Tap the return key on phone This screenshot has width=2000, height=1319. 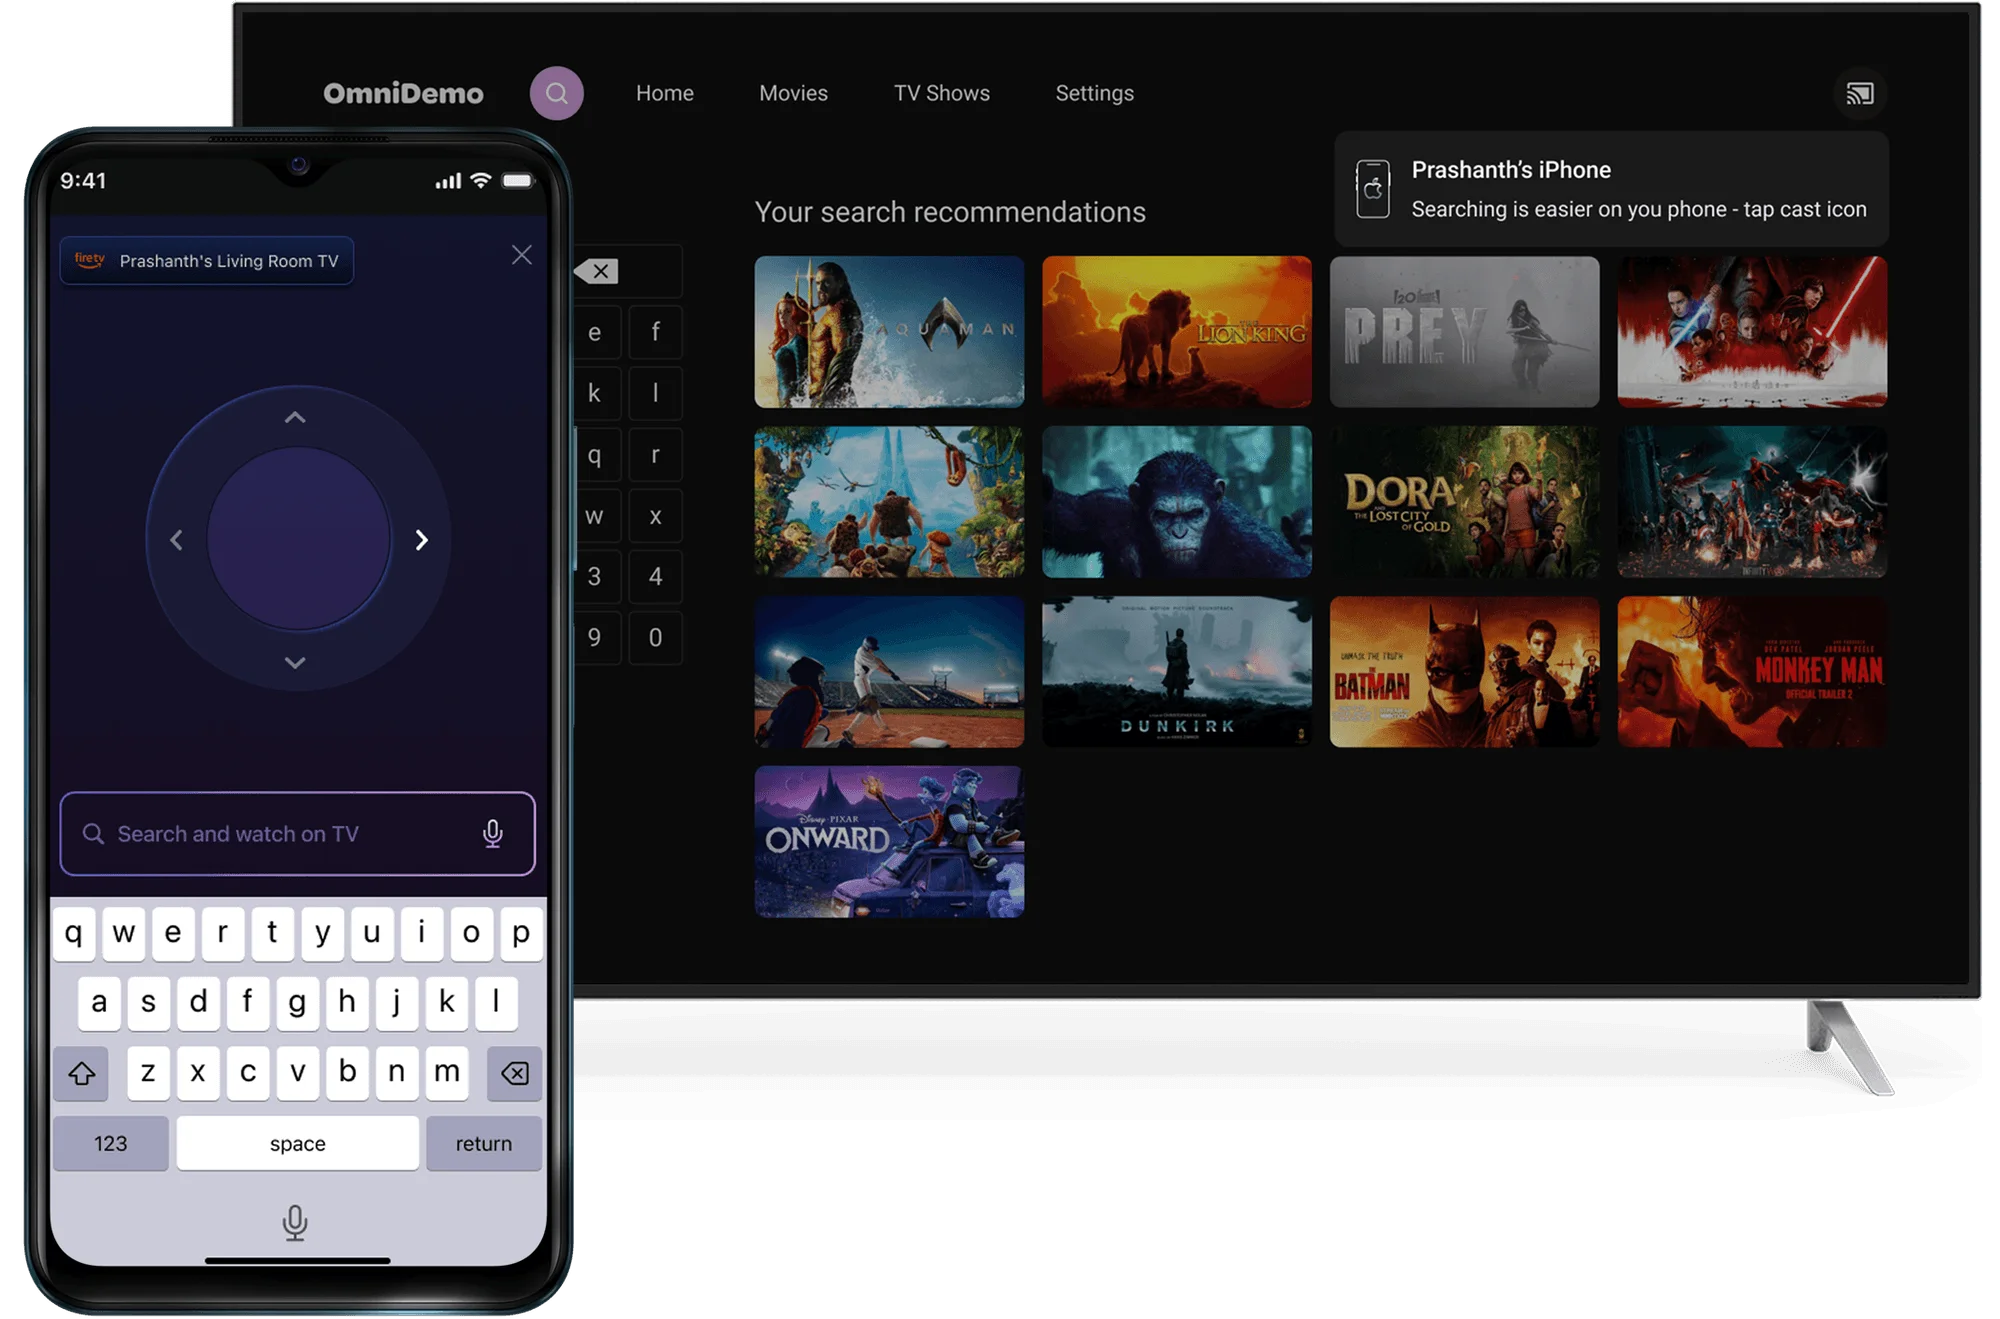tap(483, 1143)
